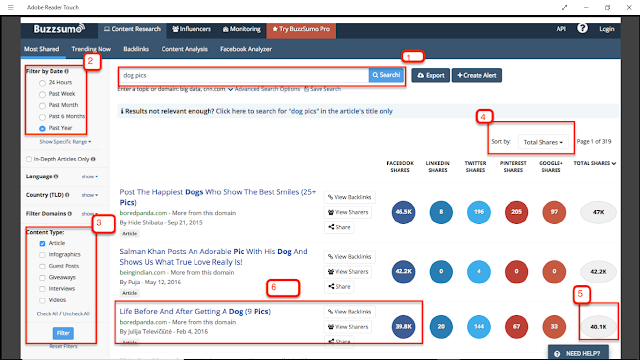Viewport: 640px width, 360px height.
Task: Select the Past 6 Months date filter
Action: (42, 117)
